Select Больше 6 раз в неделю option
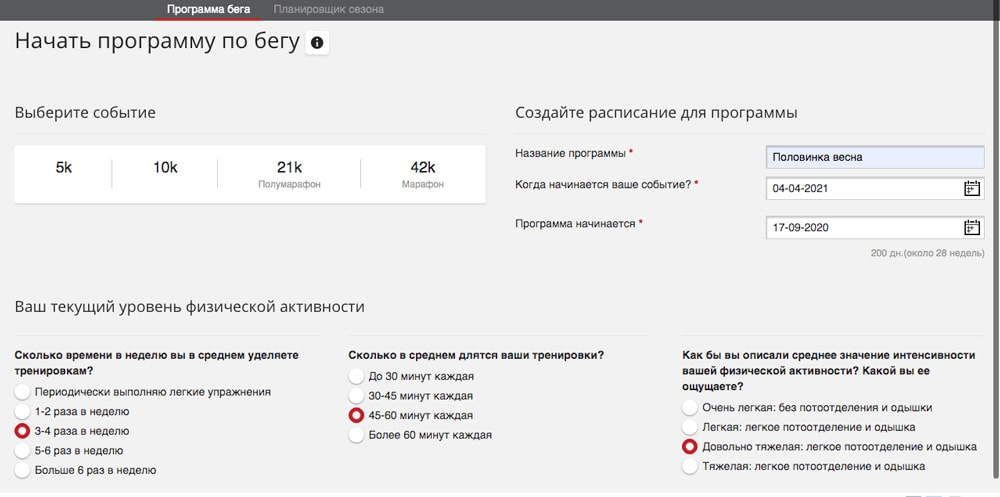Viewport: 1000px width, 497px height. coord(22,470)
